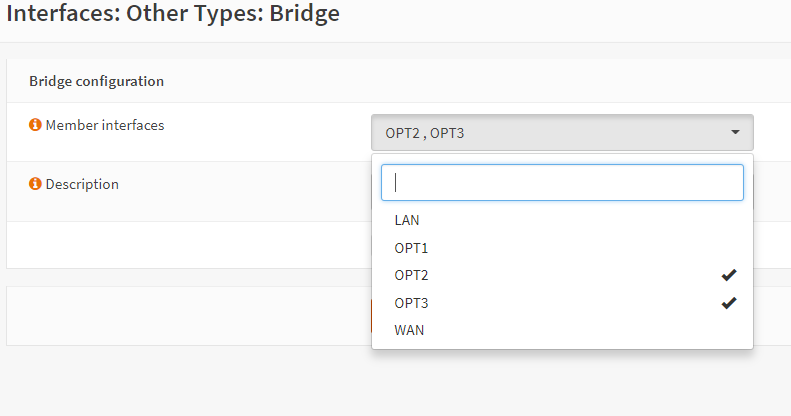Click the orange button edge behind the dropdown

point(371,315)
